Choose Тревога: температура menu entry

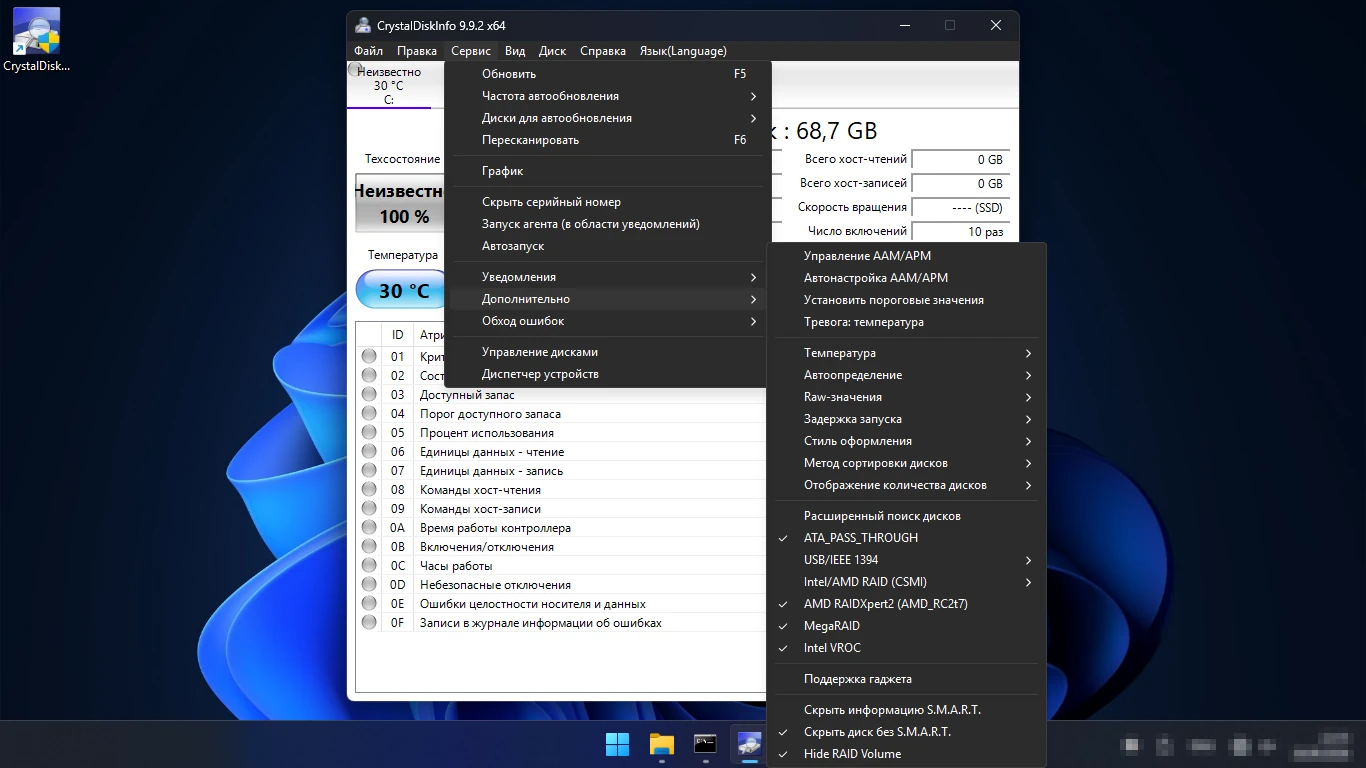(906, 322)
